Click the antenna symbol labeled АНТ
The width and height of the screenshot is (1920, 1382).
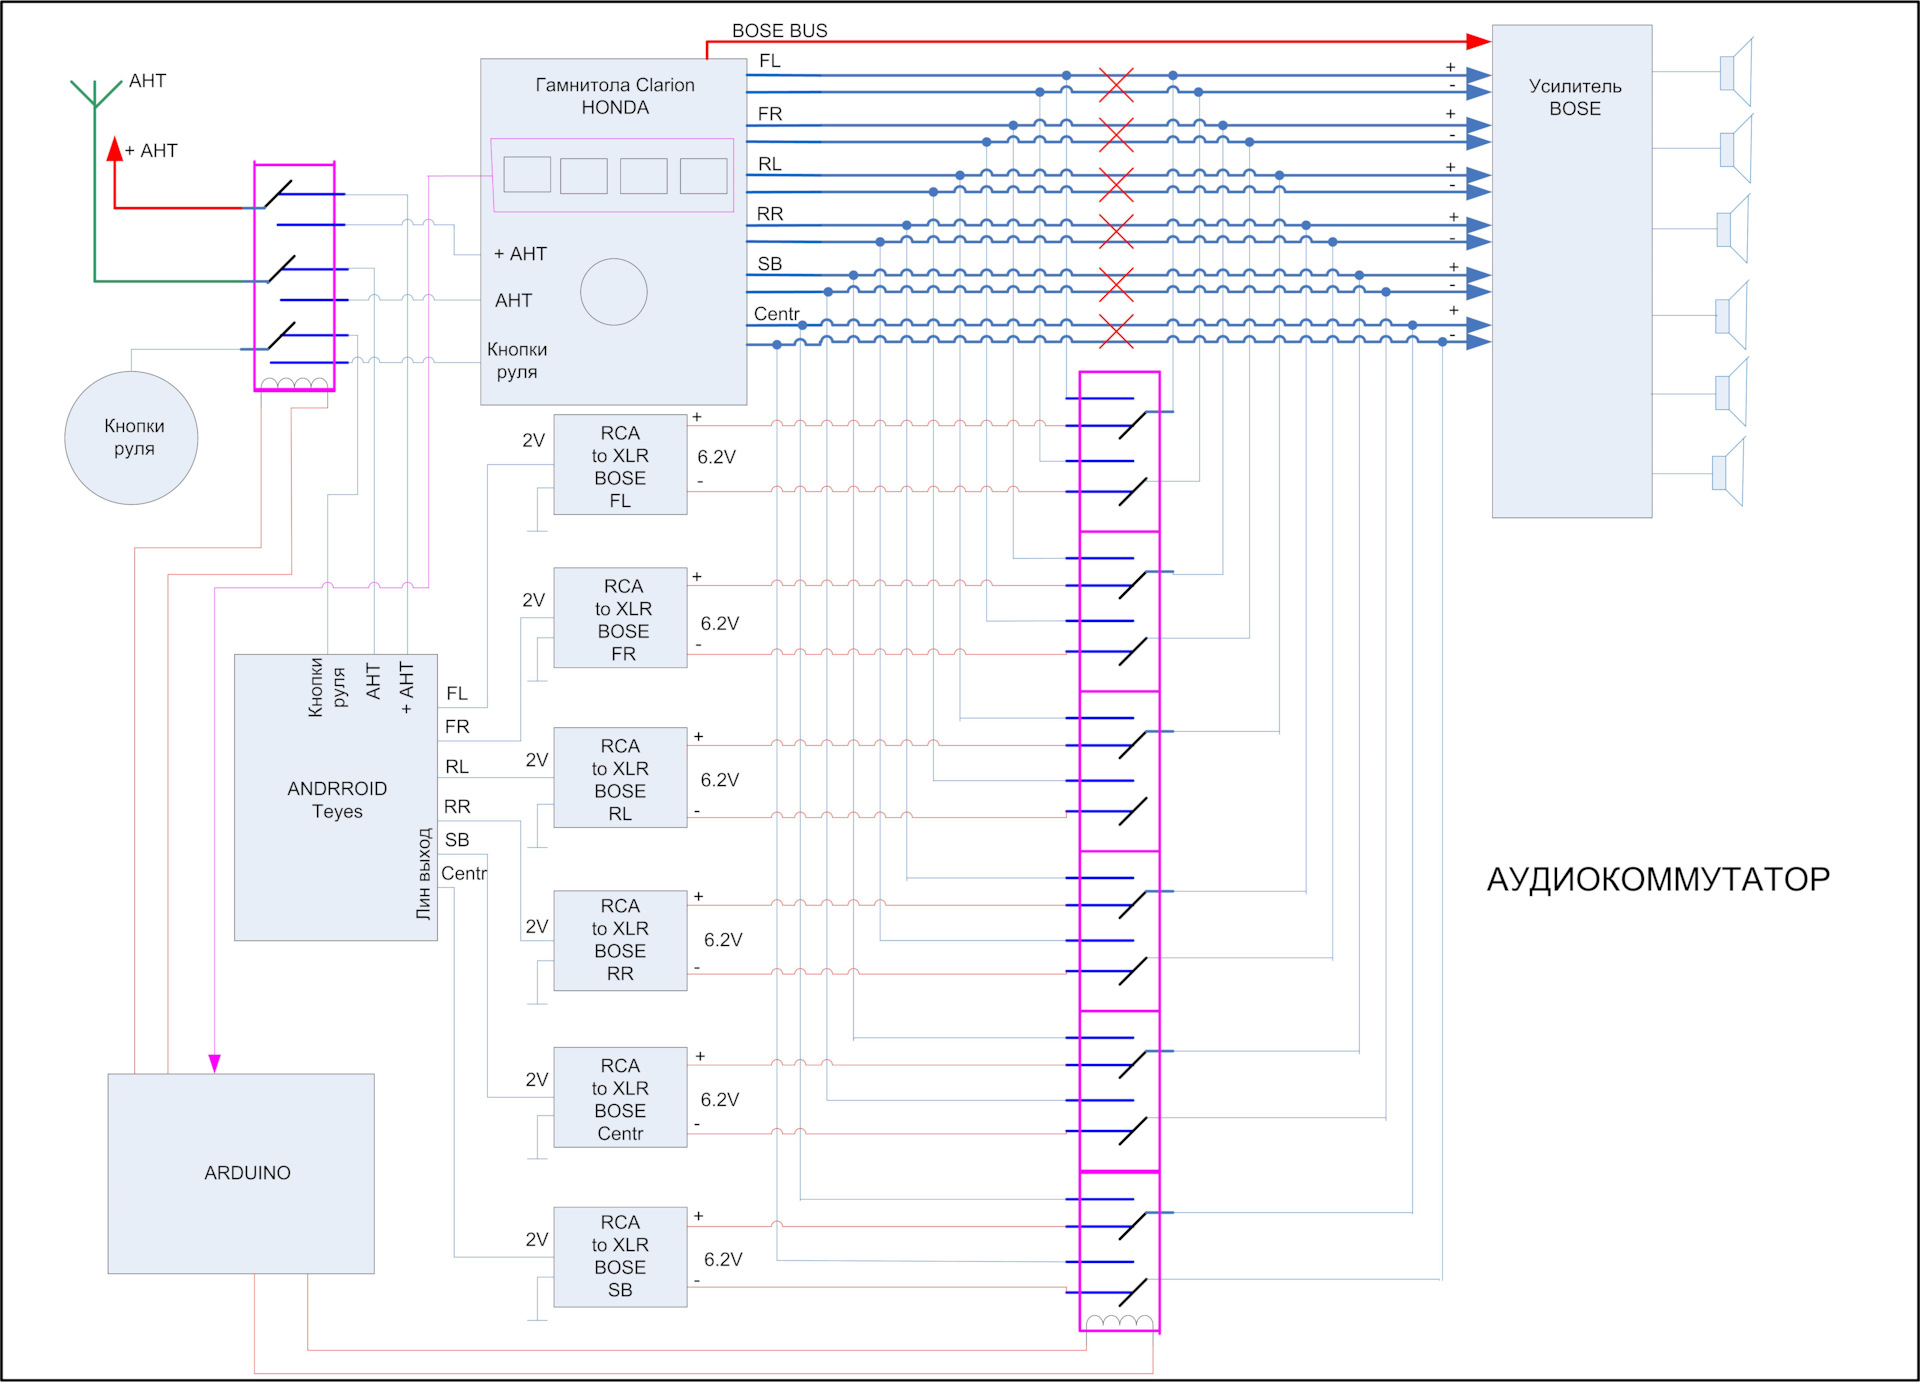pos(95,93)
